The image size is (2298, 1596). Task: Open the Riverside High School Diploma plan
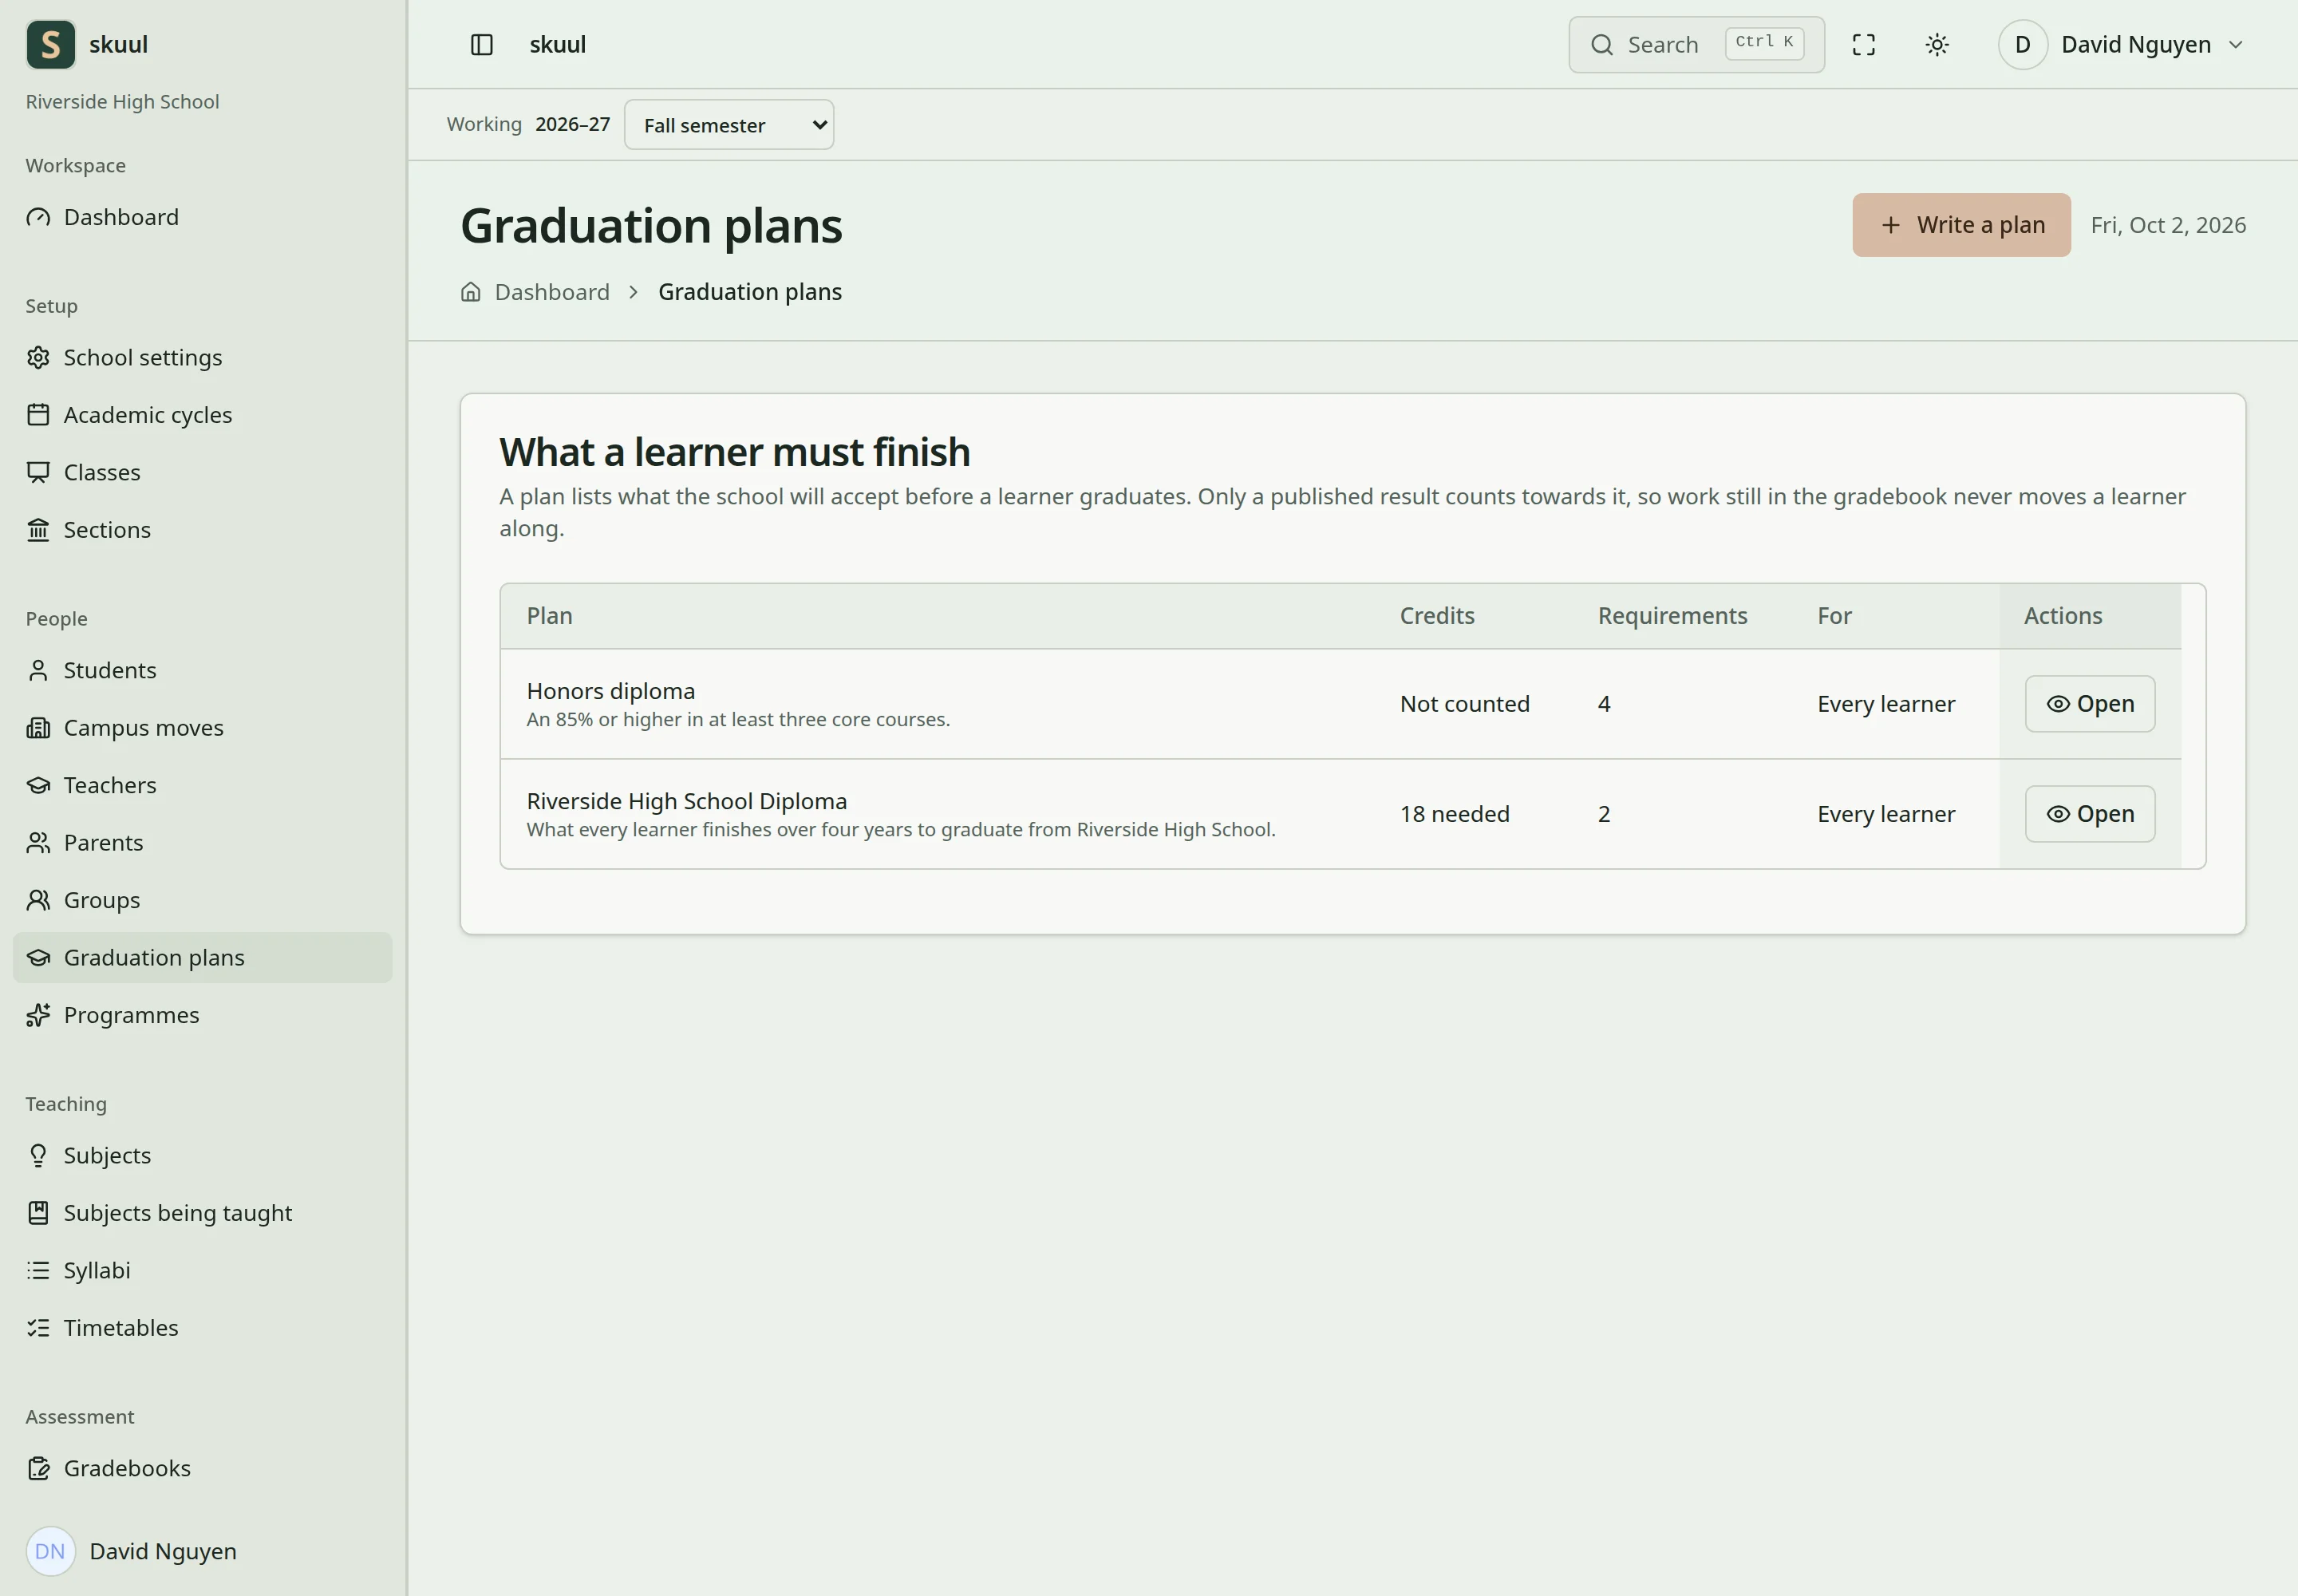pos(2090,814)
